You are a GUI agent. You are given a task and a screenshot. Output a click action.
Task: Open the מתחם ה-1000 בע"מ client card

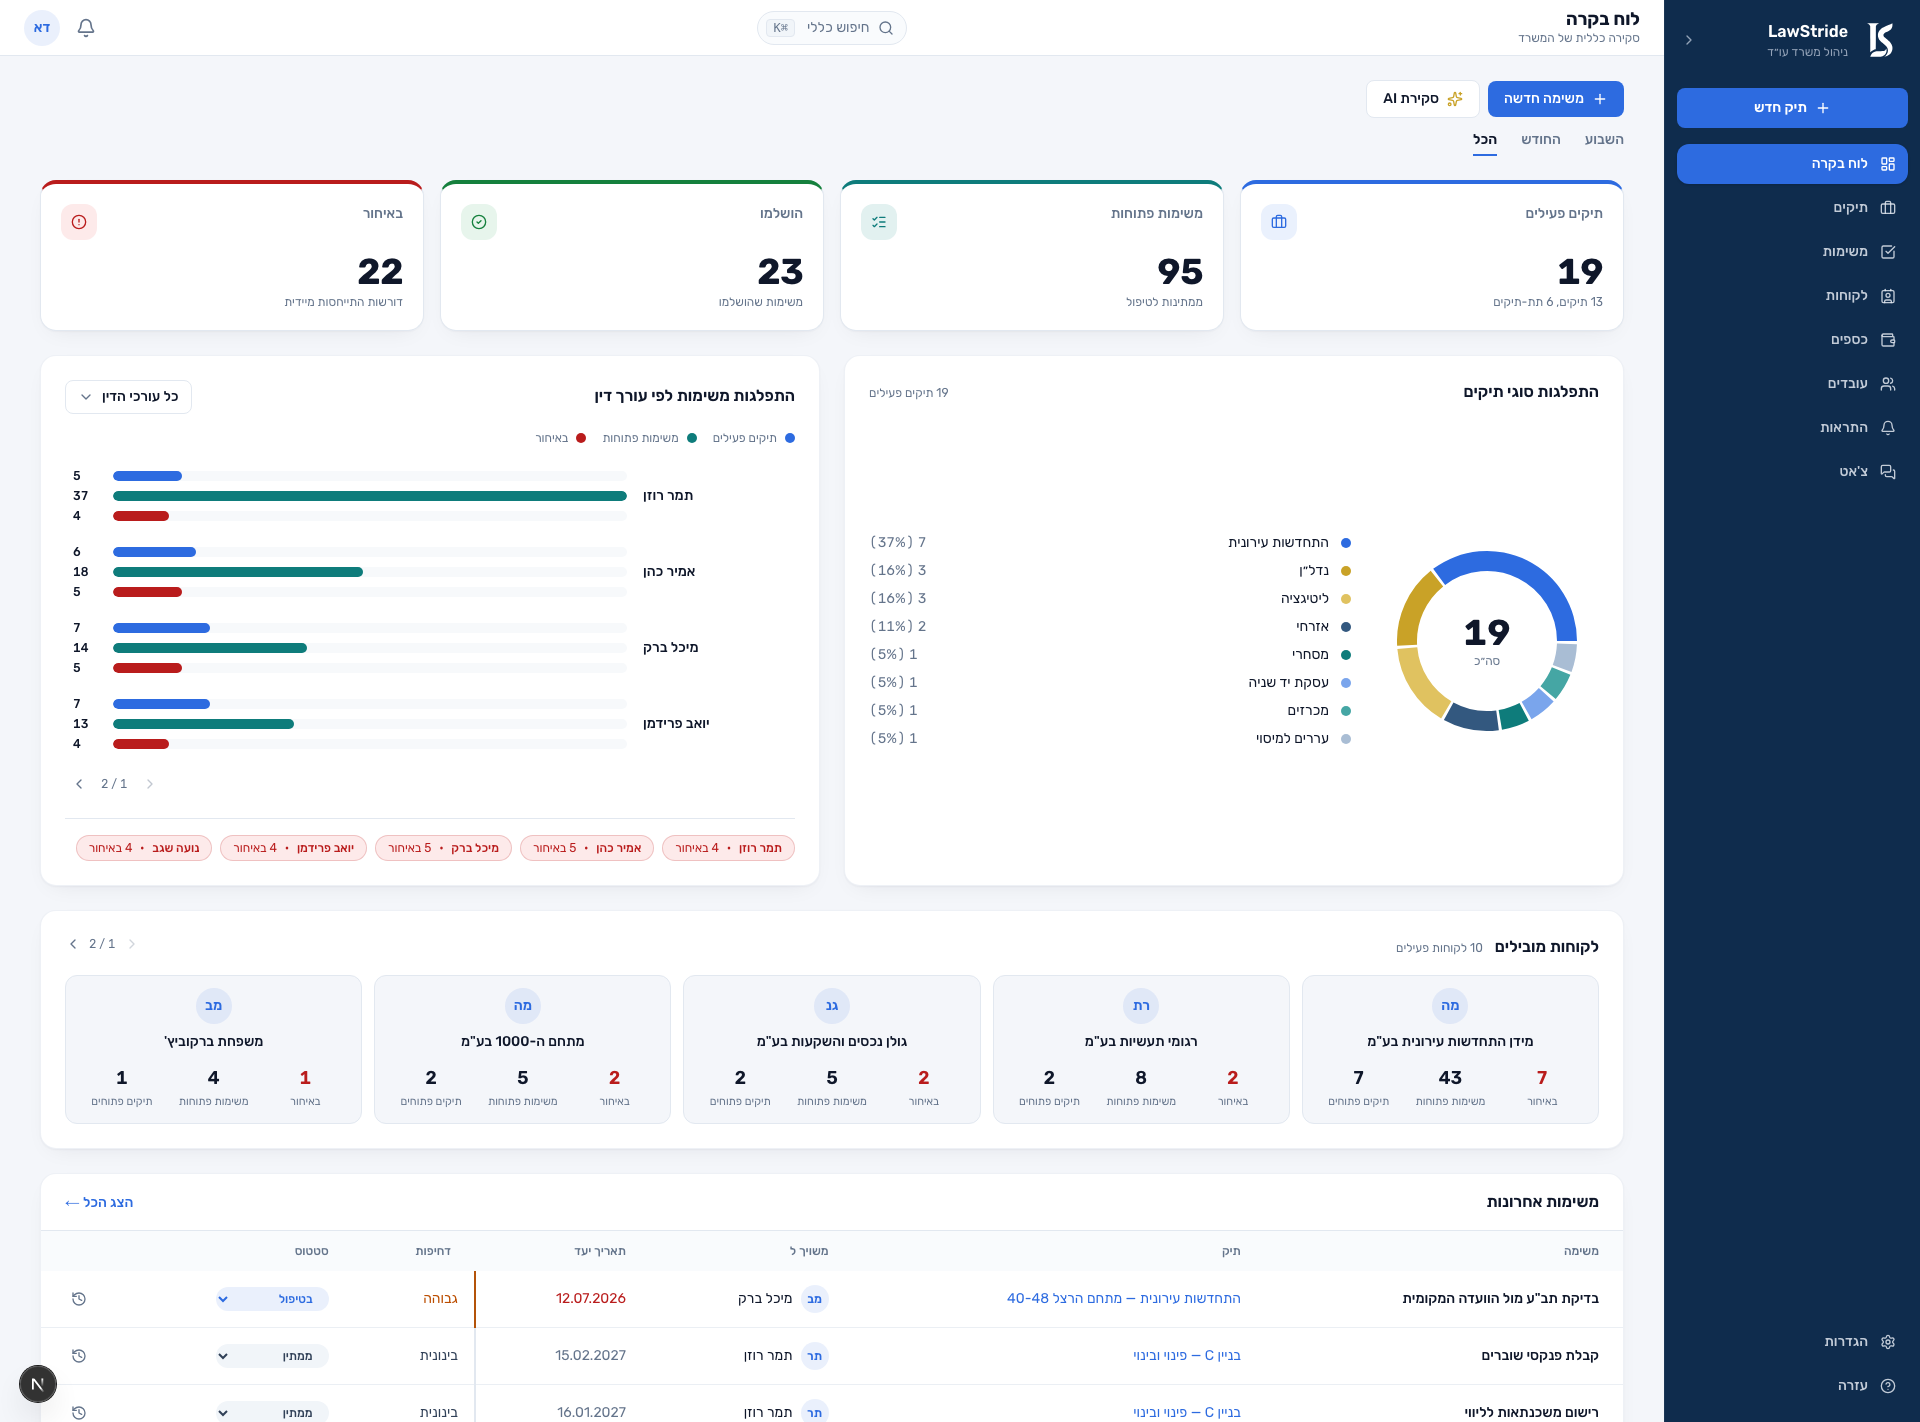click(x=522, y=1049)
